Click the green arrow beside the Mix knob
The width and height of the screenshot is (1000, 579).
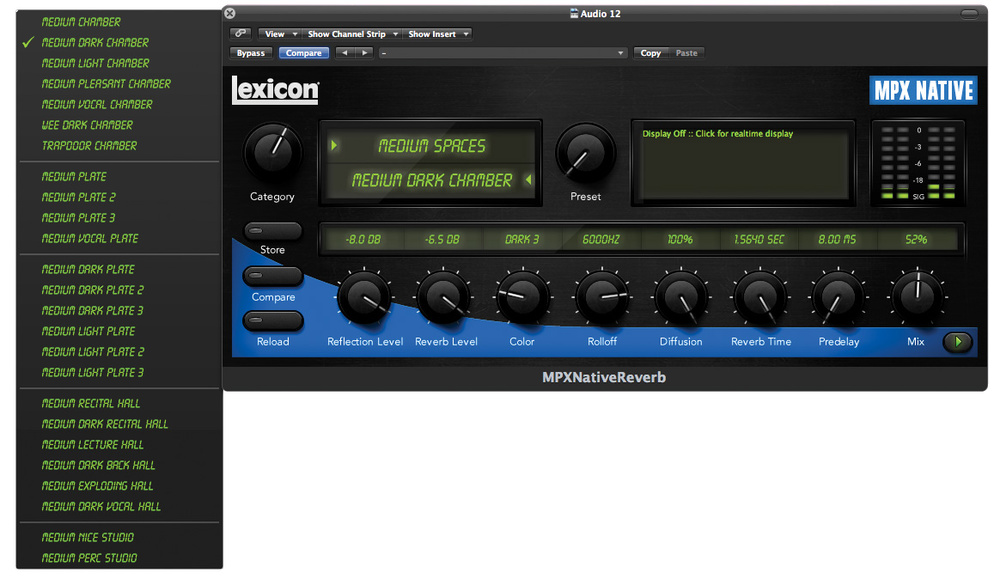pos(957,342)
